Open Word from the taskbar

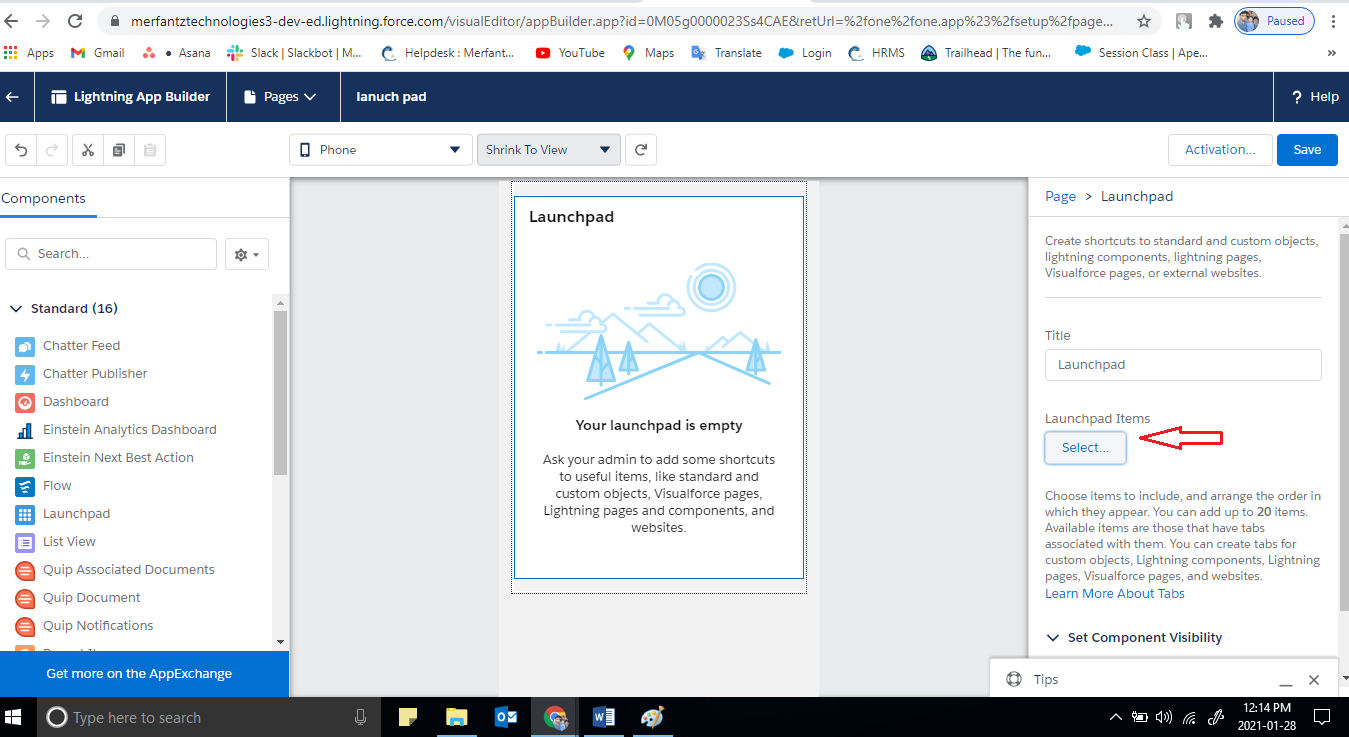603,716
